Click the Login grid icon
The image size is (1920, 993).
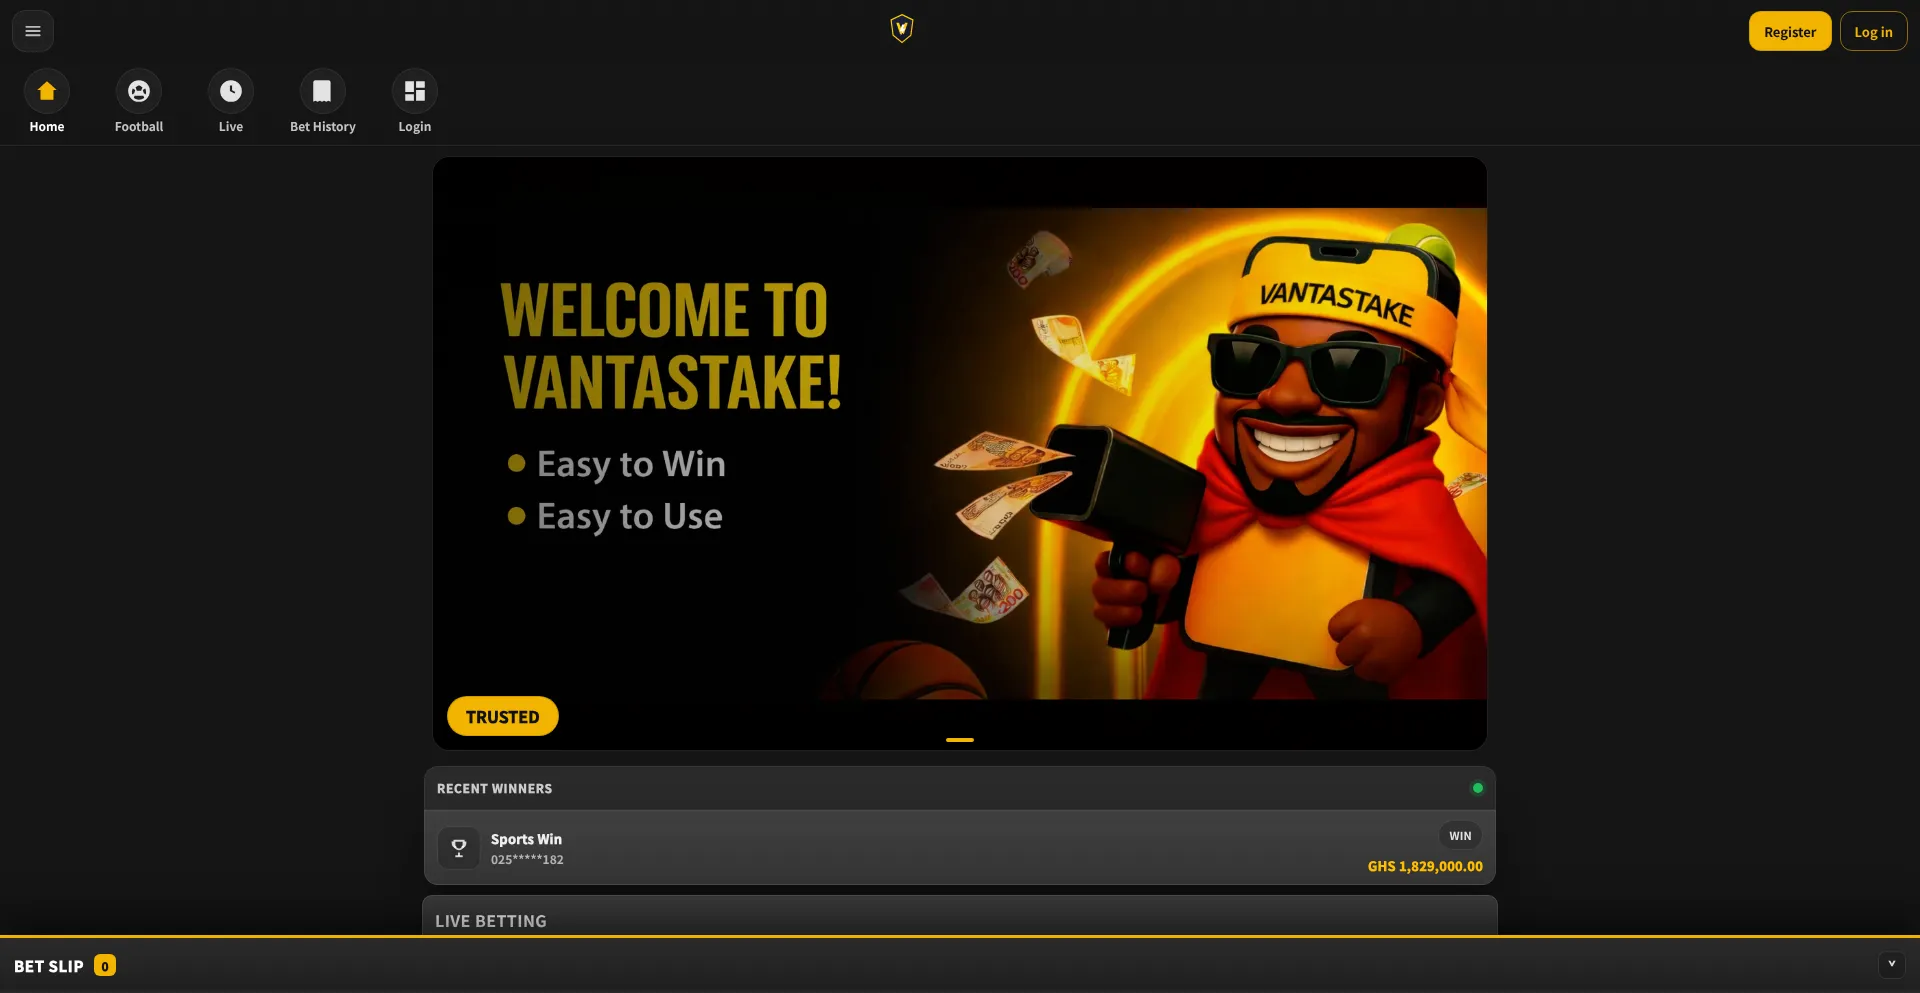tap(415, 91)
